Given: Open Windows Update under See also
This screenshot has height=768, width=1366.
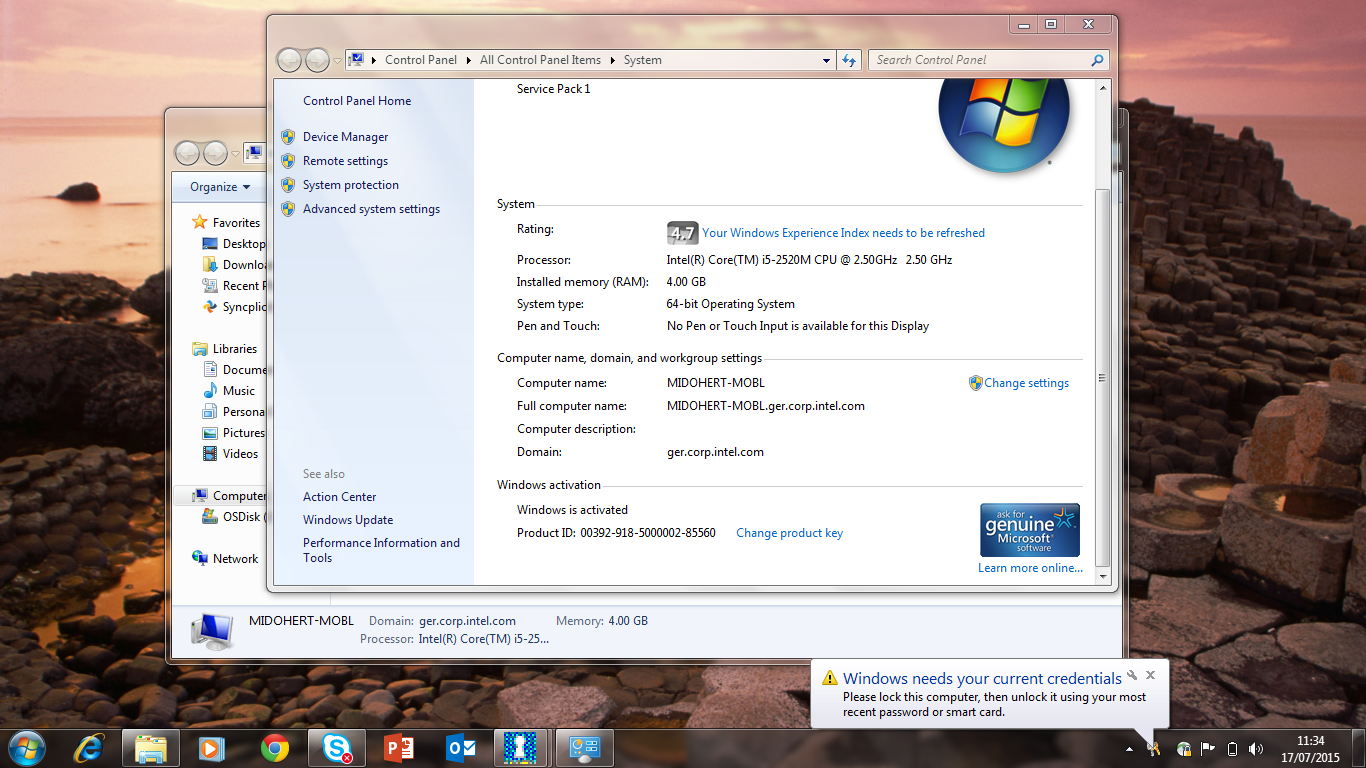Looking at the screenshot, I should pos(348,520).
